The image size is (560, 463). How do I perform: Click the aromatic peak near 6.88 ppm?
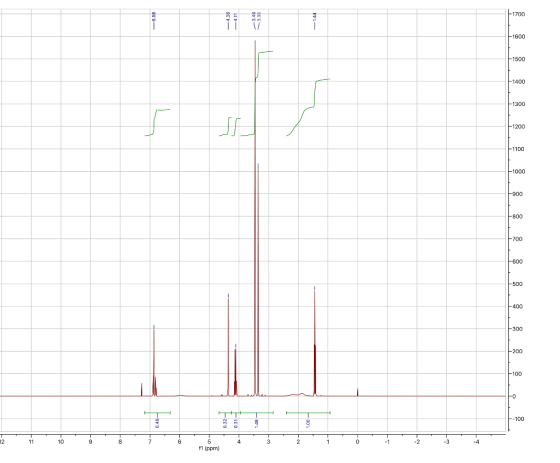coord(154,361)
